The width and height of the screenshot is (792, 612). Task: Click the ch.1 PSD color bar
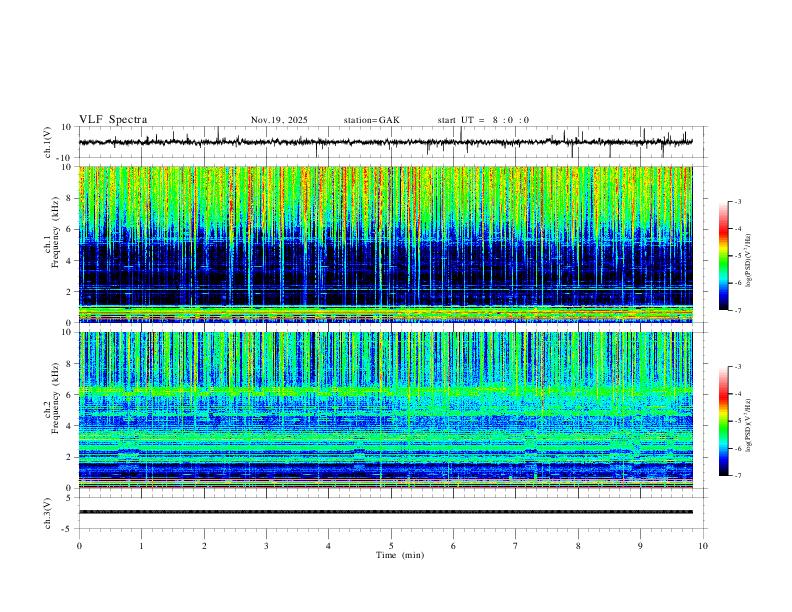click(x=723, y=256)
